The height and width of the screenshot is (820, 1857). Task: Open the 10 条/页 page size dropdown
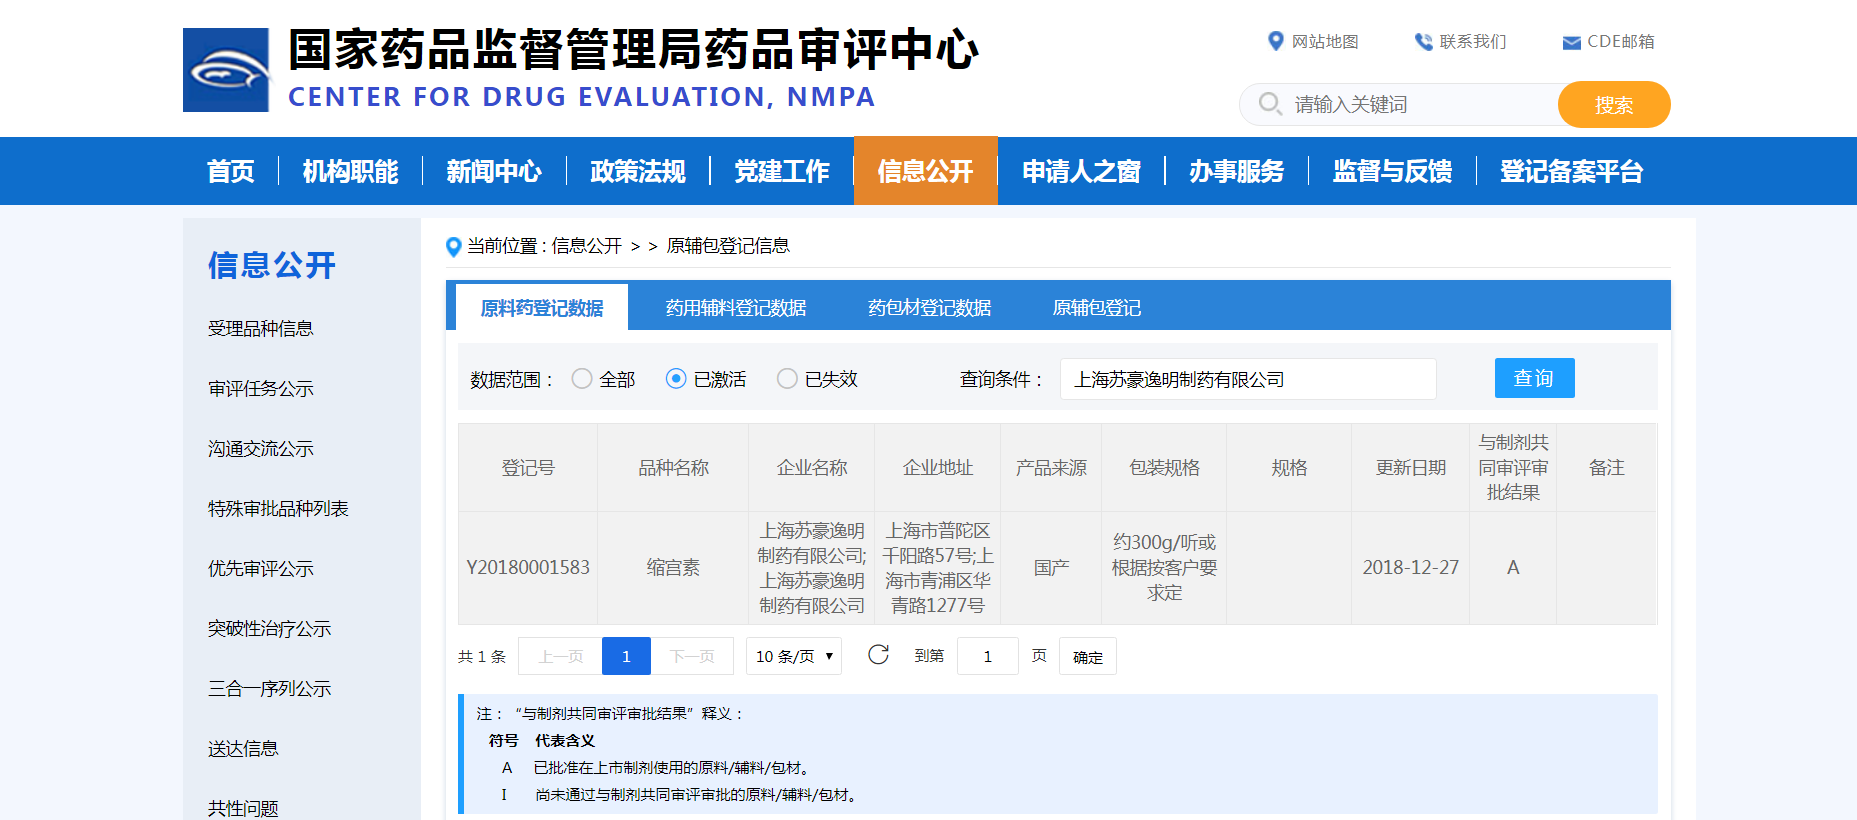[794, 656]
